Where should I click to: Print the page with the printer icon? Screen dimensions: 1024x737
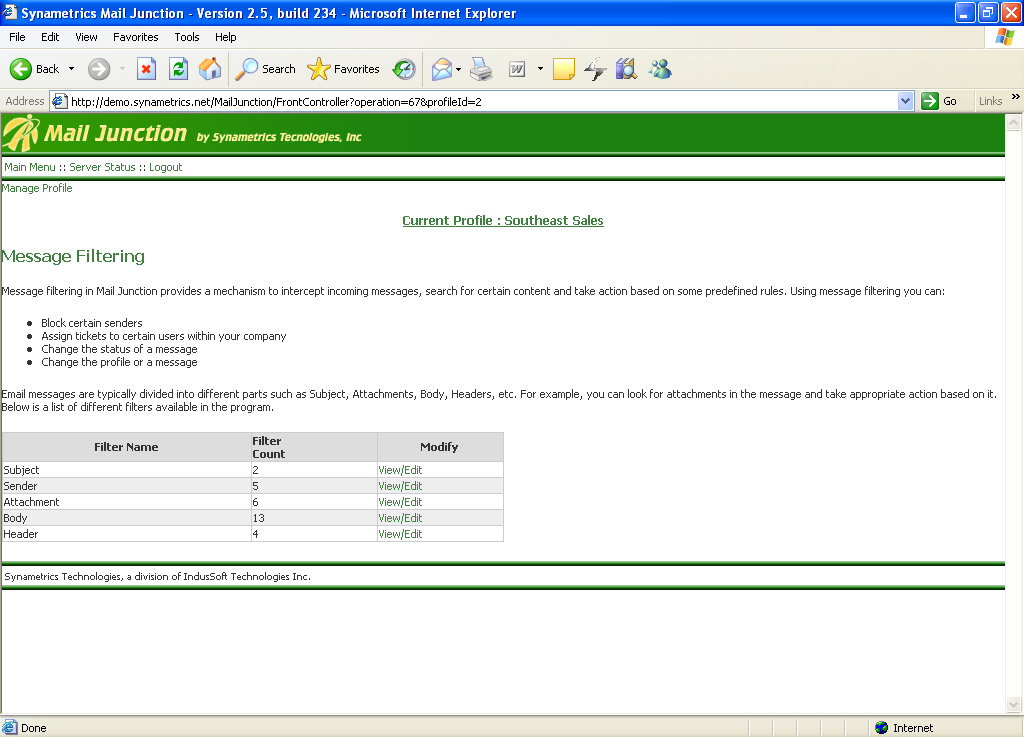pyautogui.click(x=481, y=69)
